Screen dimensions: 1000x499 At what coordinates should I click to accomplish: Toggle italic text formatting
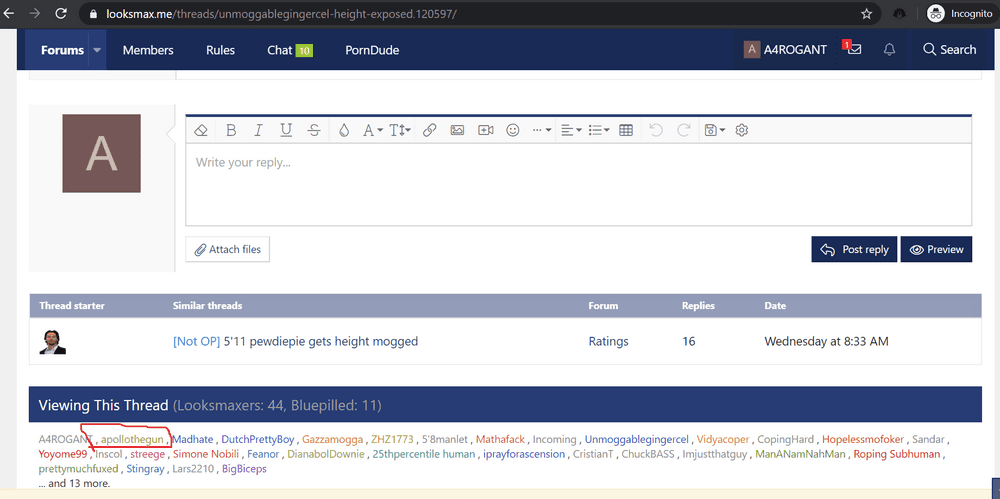click(x=258, y=130)
